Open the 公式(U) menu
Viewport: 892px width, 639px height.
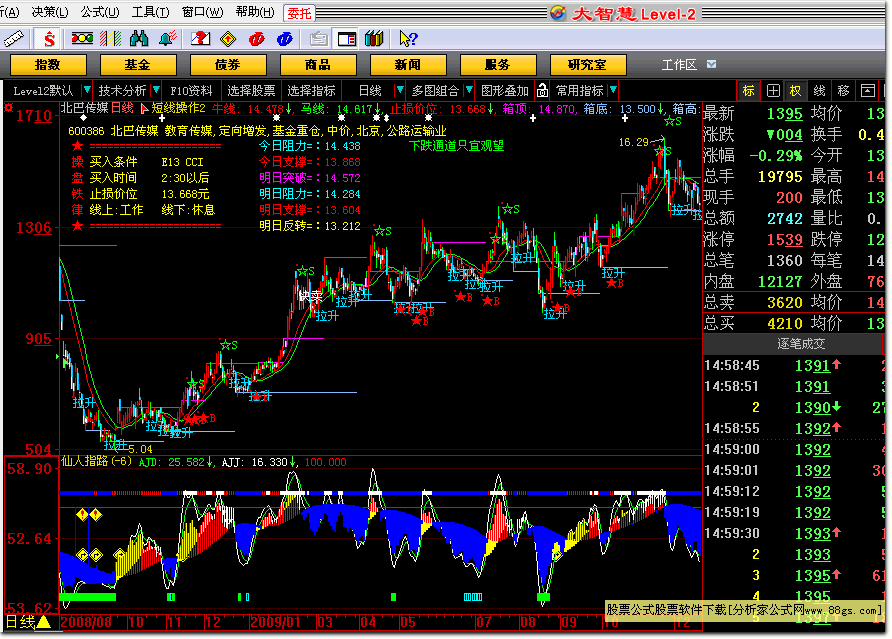pos(100,12)
